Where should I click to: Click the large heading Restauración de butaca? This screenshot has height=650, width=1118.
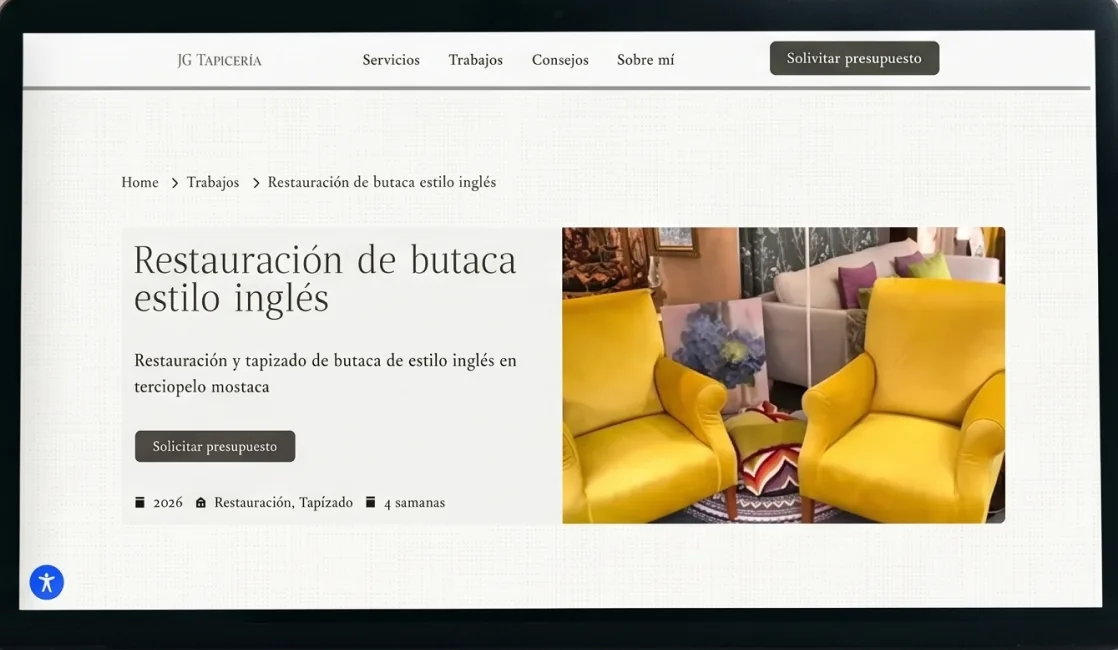325,279
